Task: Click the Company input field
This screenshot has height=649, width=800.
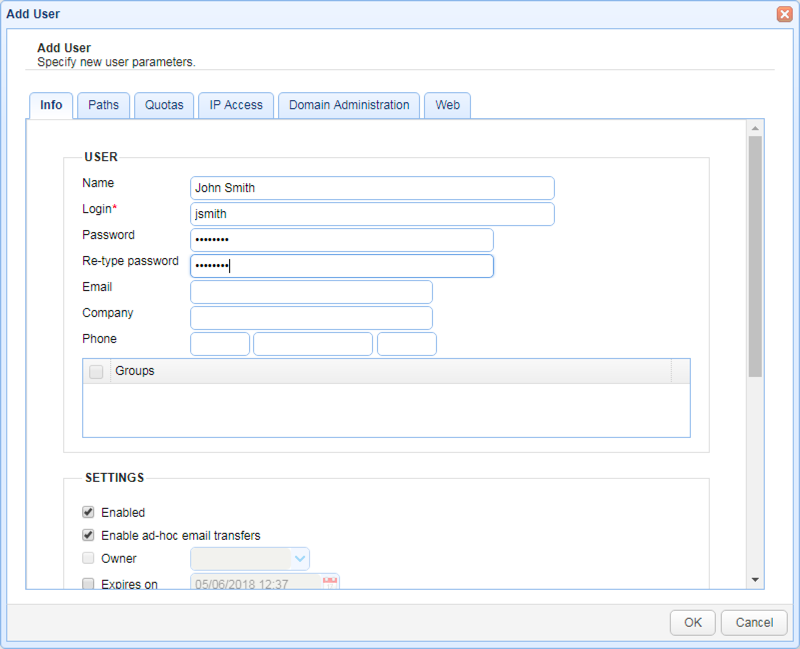Action: (x=310, y=318)
